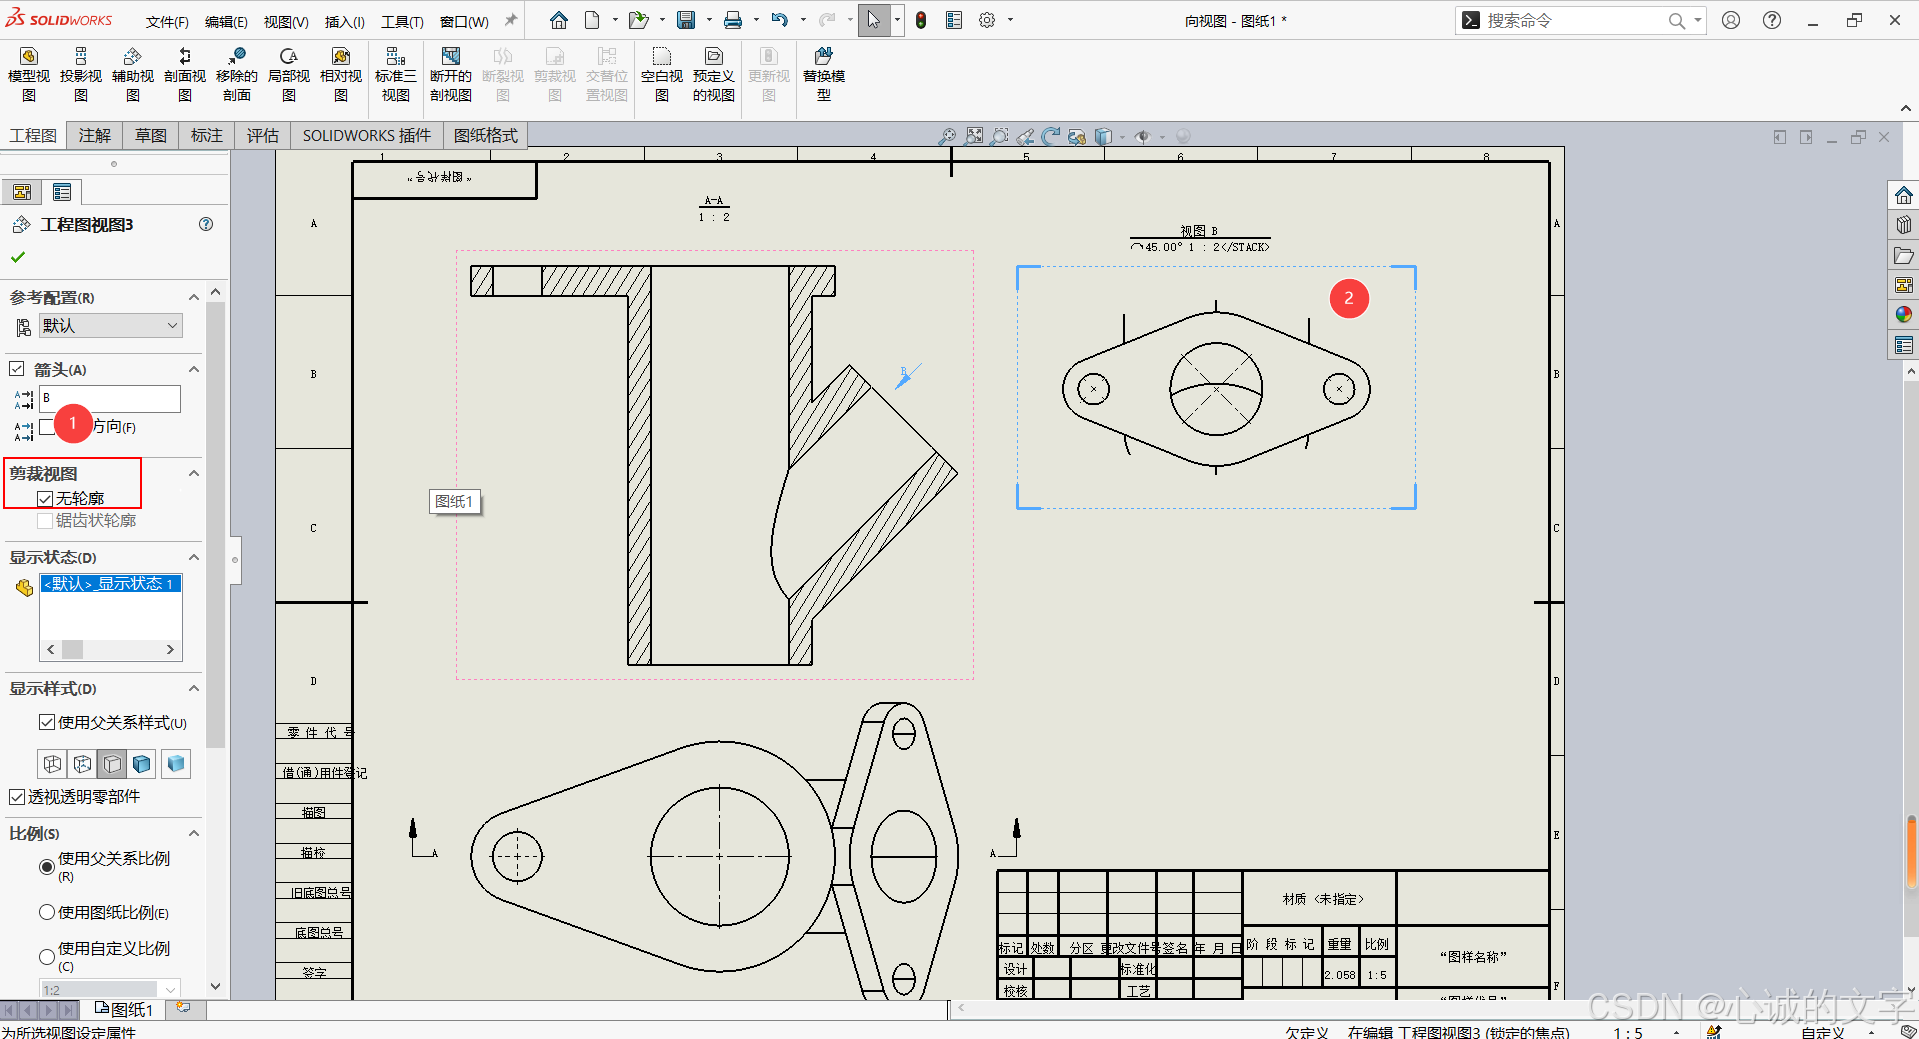The image size is (1919, 1039).
Task: Select the Auxiliary View tool (辅助视图)
Action: click(x=133, y=75)
